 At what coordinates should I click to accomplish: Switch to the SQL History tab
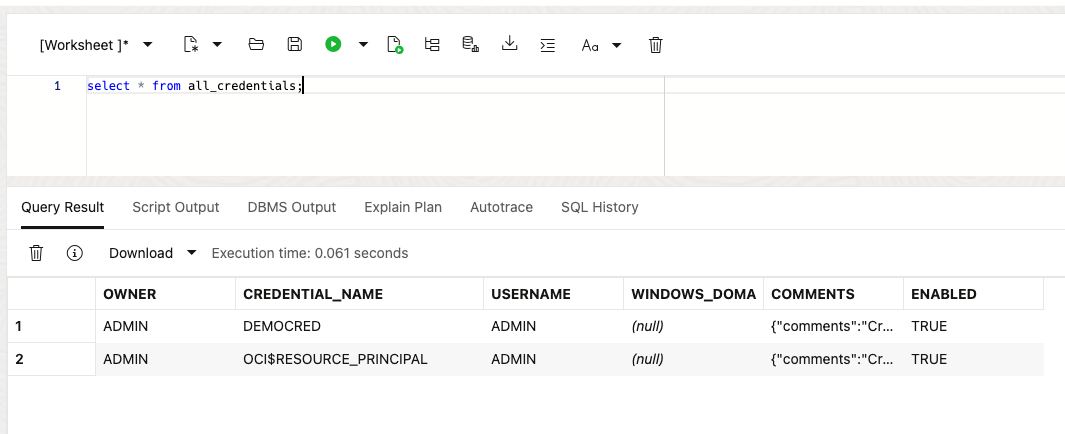pyautogui.click(x=599, y=207)
